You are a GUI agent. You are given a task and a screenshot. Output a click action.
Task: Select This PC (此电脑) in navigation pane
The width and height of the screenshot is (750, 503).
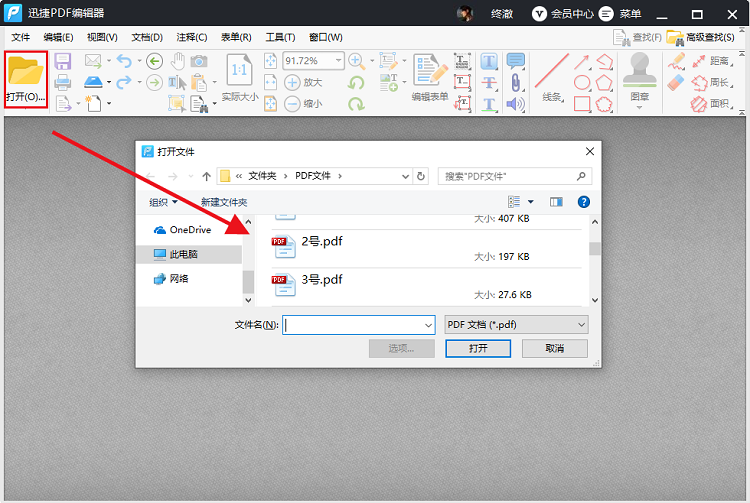pyautogui.click(x=189, y=254)
